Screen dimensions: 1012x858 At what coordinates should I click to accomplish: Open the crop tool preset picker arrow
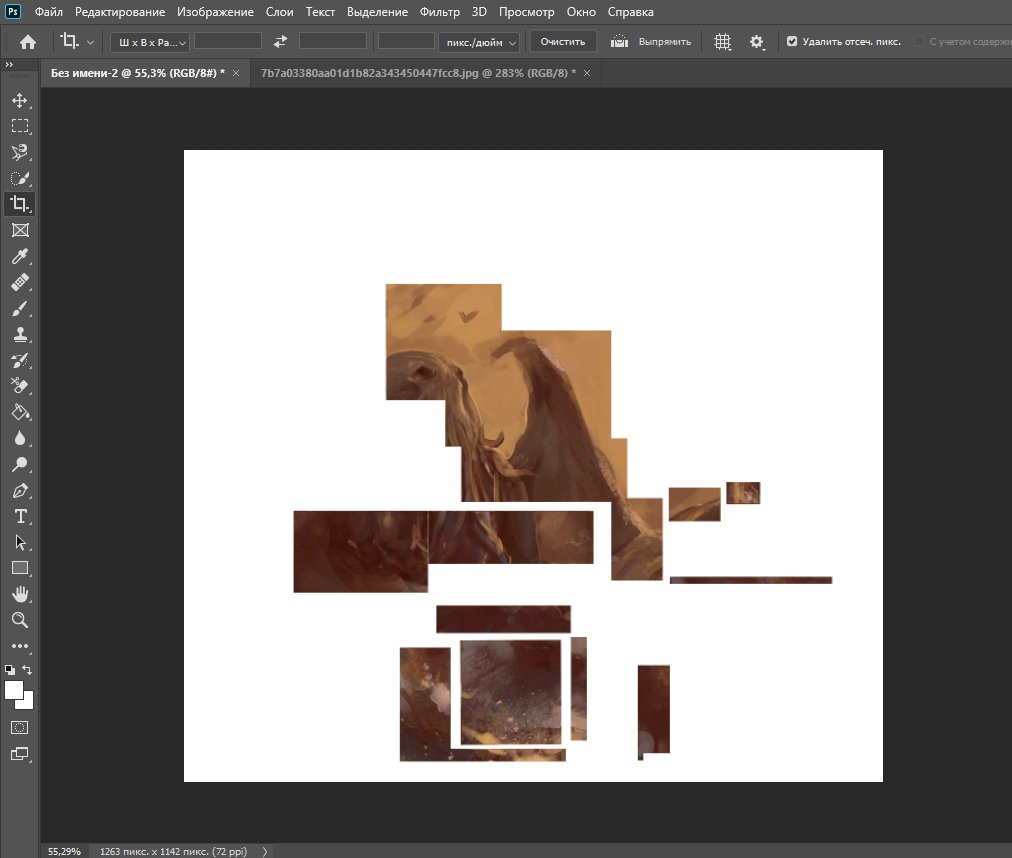click(90, 43)
